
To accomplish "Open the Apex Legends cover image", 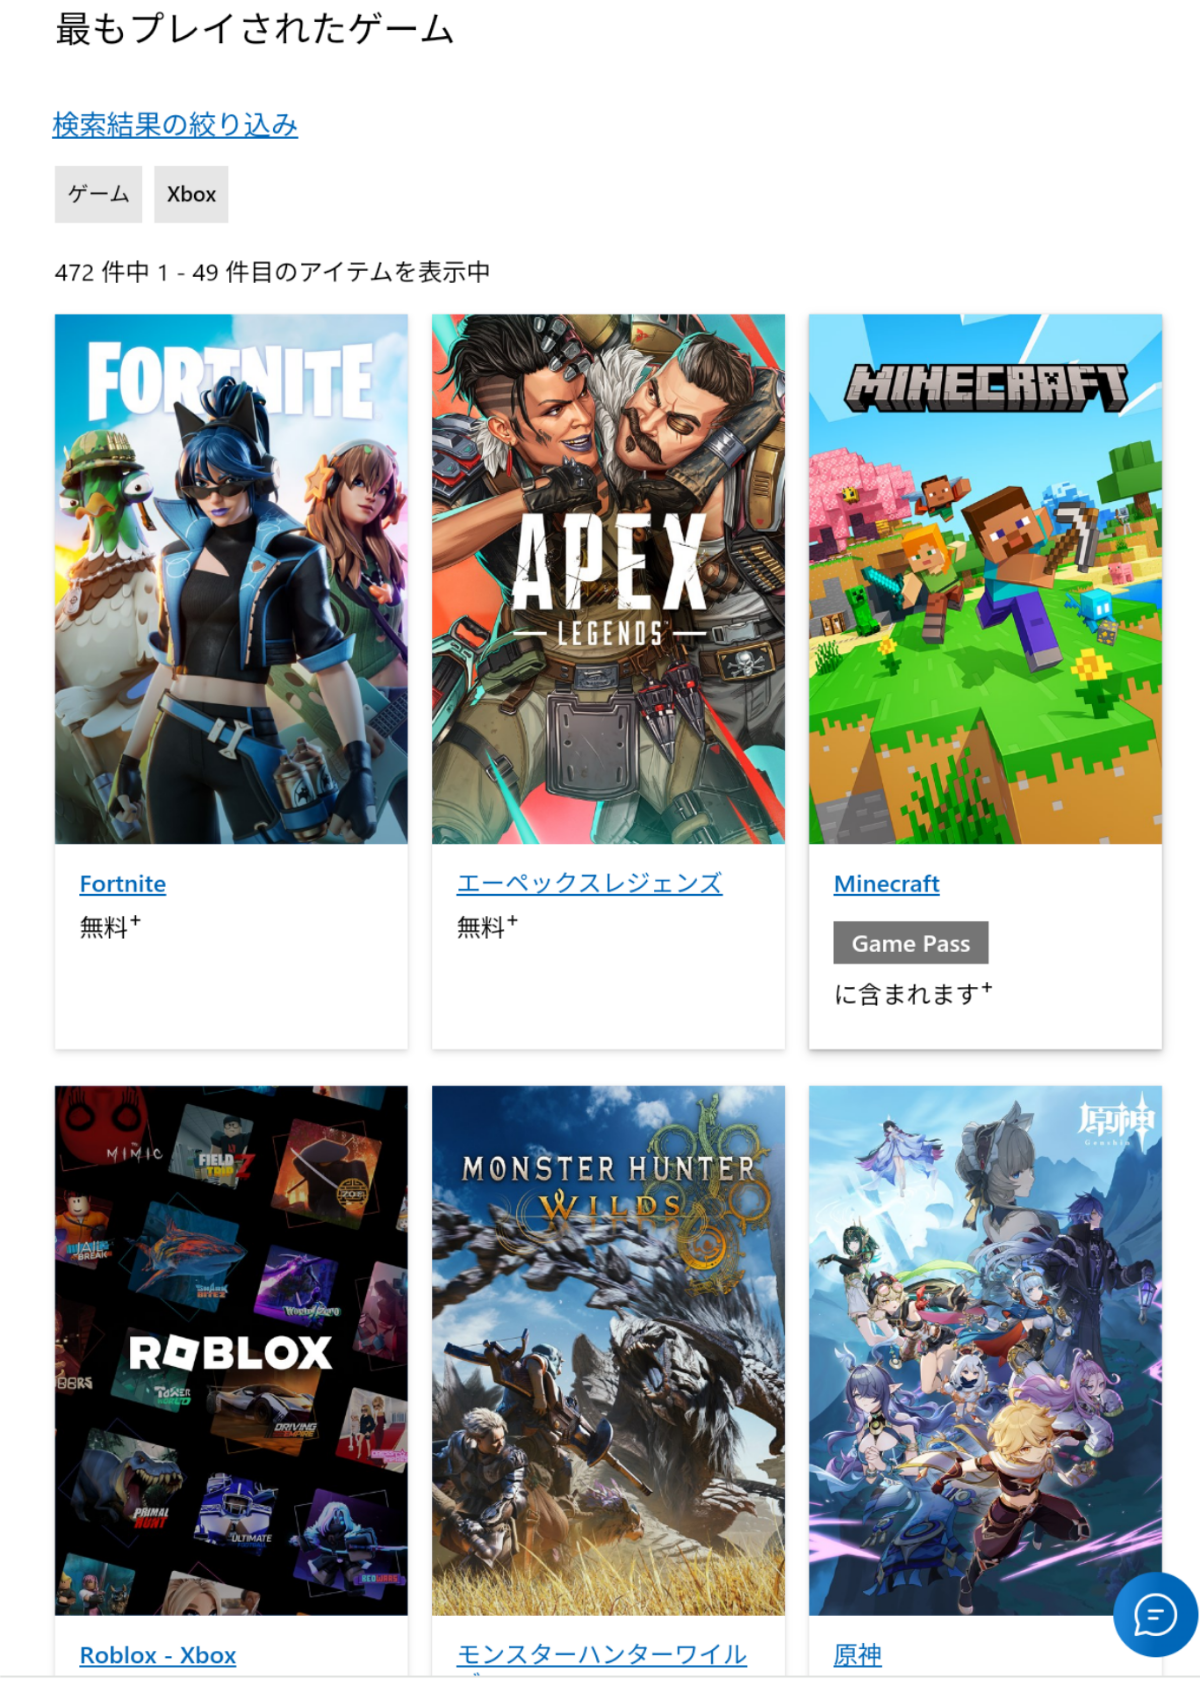I will click(x=608, y=579).
